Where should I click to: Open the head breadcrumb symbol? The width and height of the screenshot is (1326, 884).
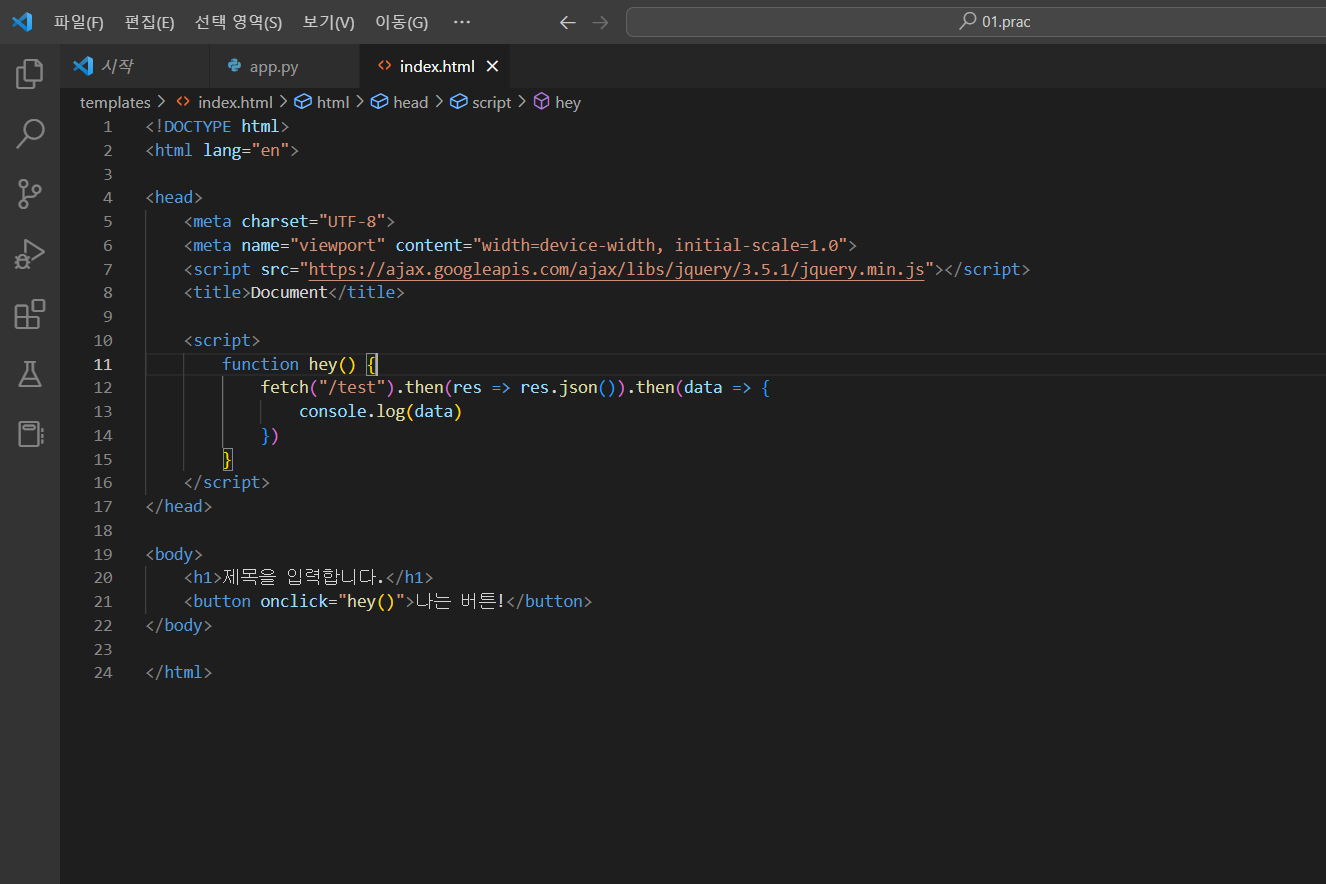point(400,102)
